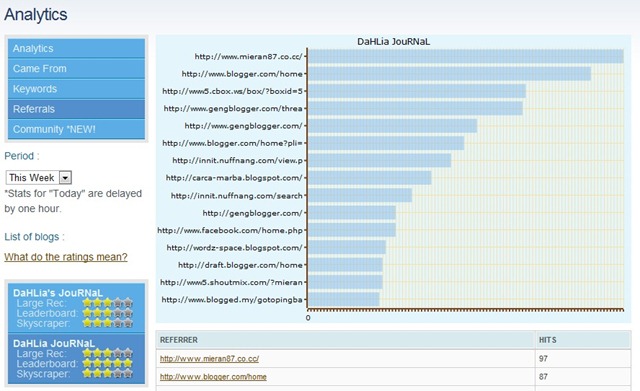The width and height of the screenshot is (640, 391).
Task: Select the Referrals menu item
Action: pyautogui.click(x=76, y=109)
